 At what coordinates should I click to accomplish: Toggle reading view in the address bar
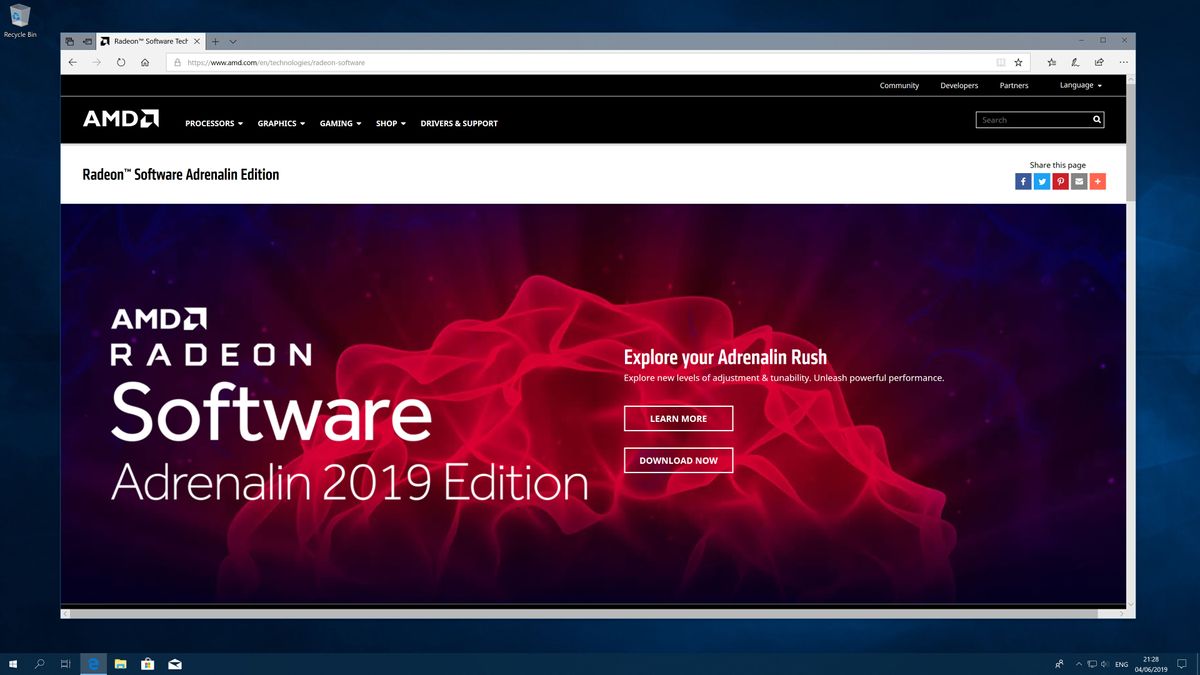tap(1000, 62)
